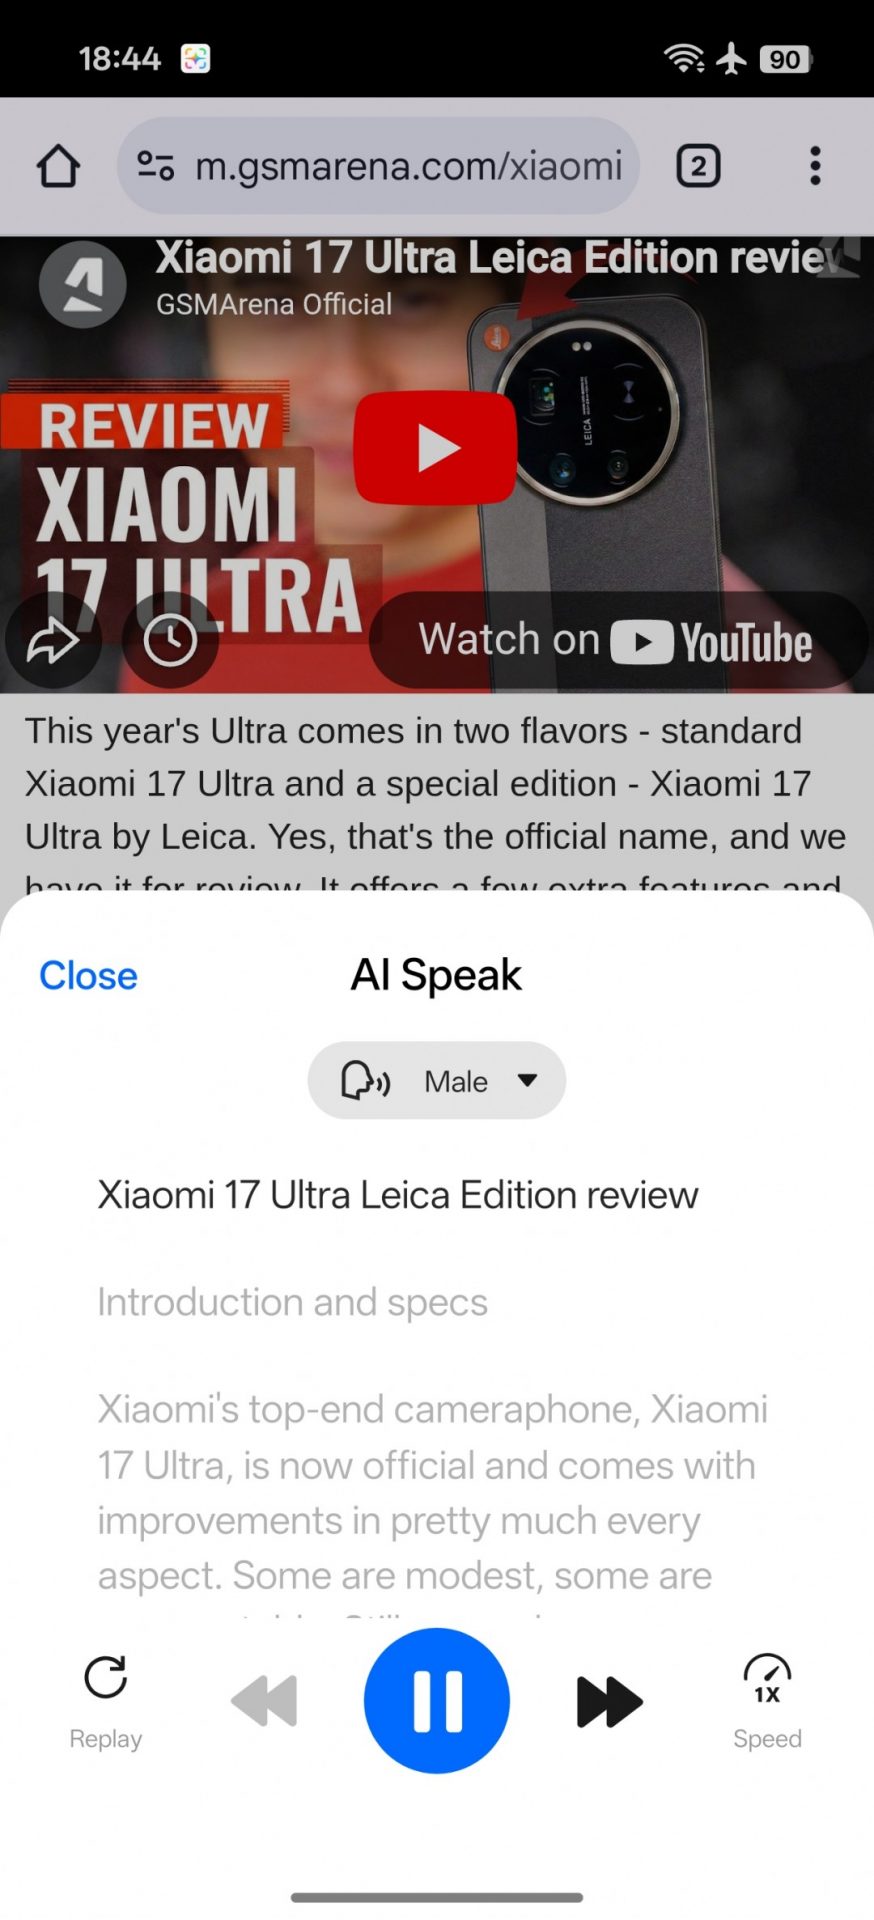Image resolution: width=874 pixels, height=1920 pixels.
Task: Open the tab switcher showing 2 tabs
Action: pos(698,166)
